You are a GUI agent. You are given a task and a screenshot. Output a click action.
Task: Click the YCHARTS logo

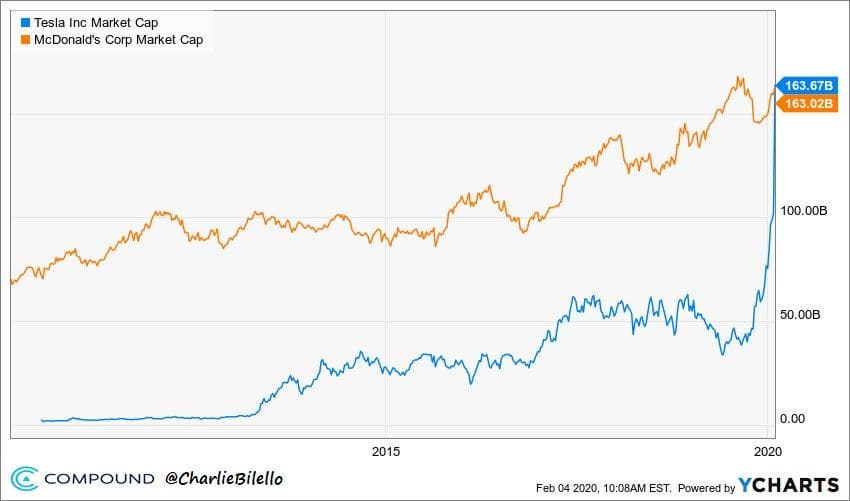point(787,485)
